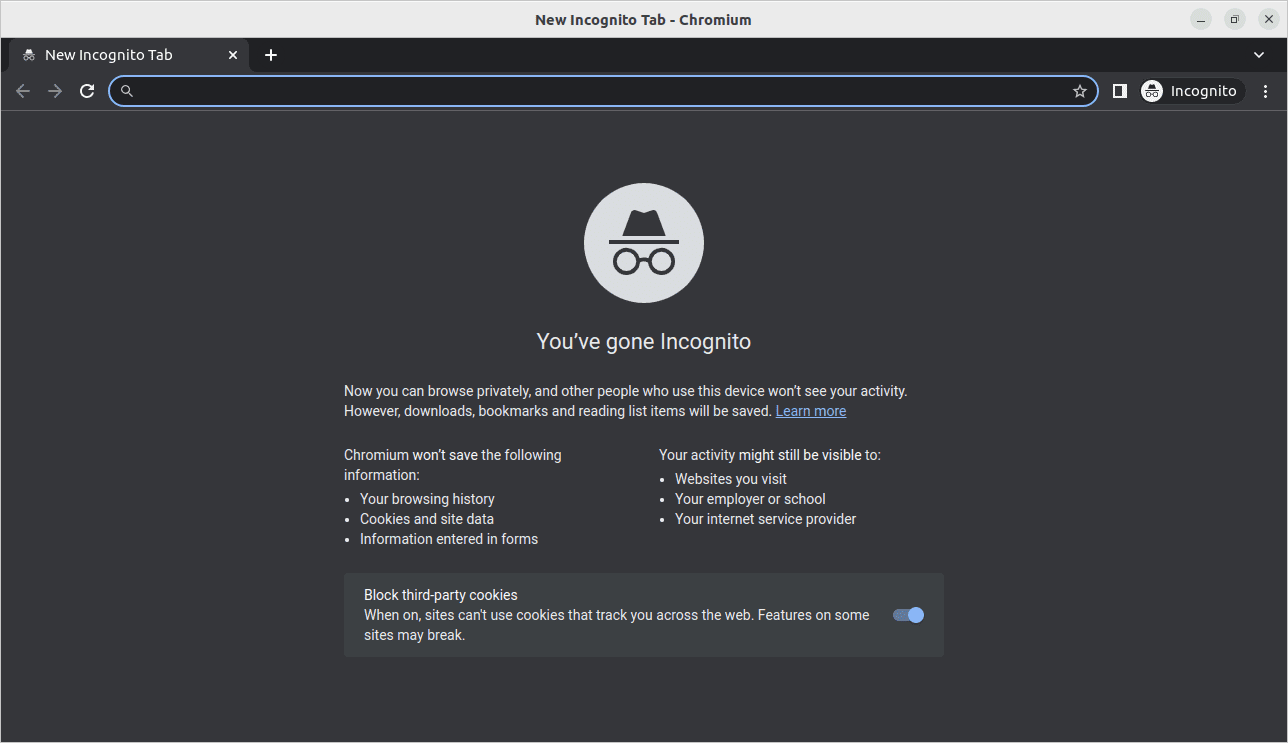
Task: Toggle the Block third-party cookies switch
Action: coord(907,615)
